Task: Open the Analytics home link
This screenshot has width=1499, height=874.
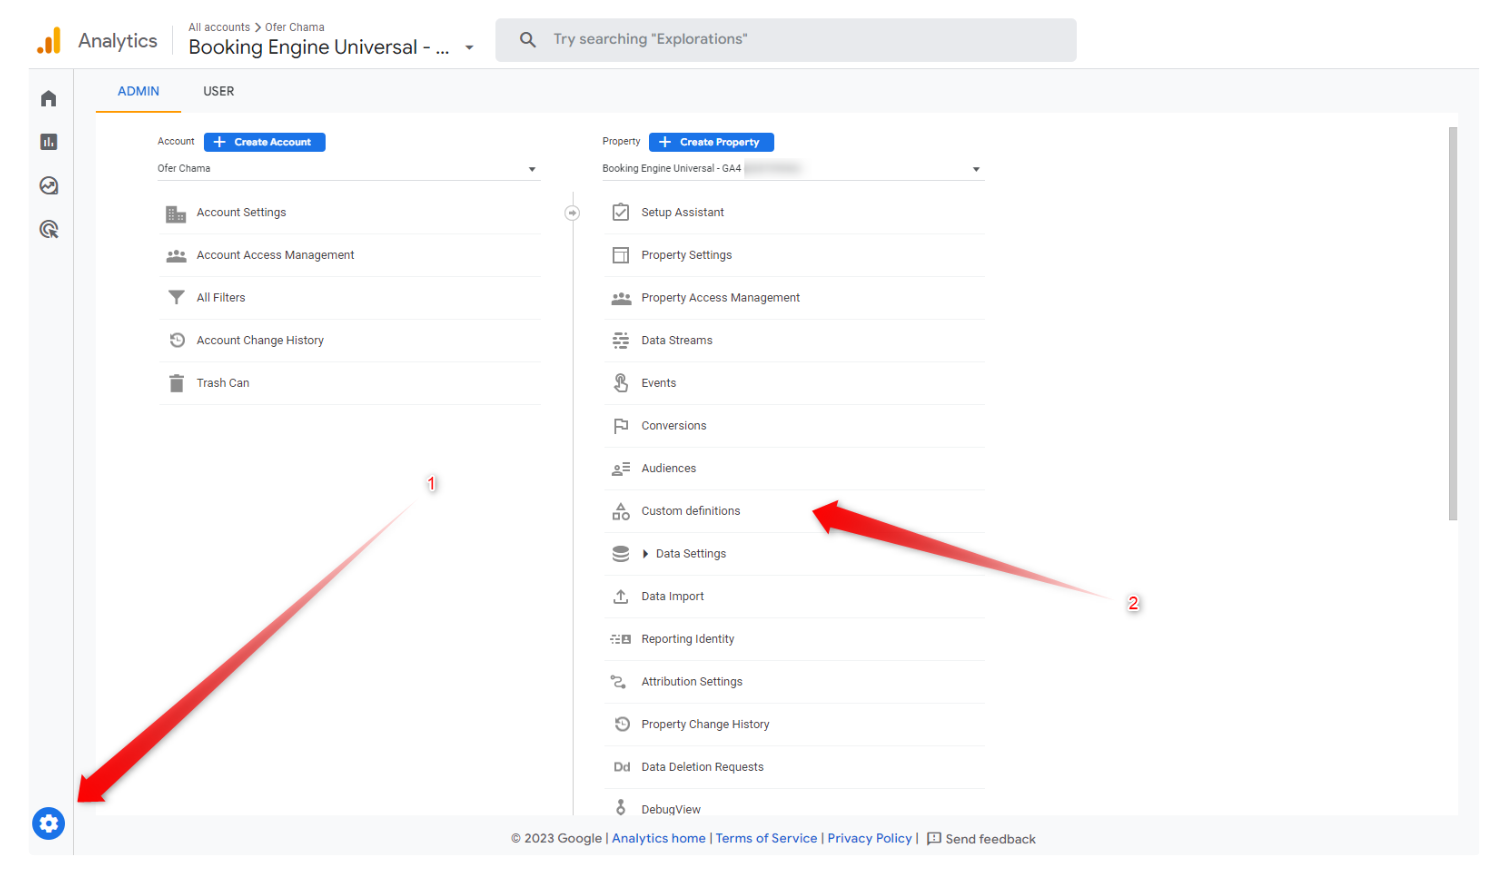Action: coord(659,839)
